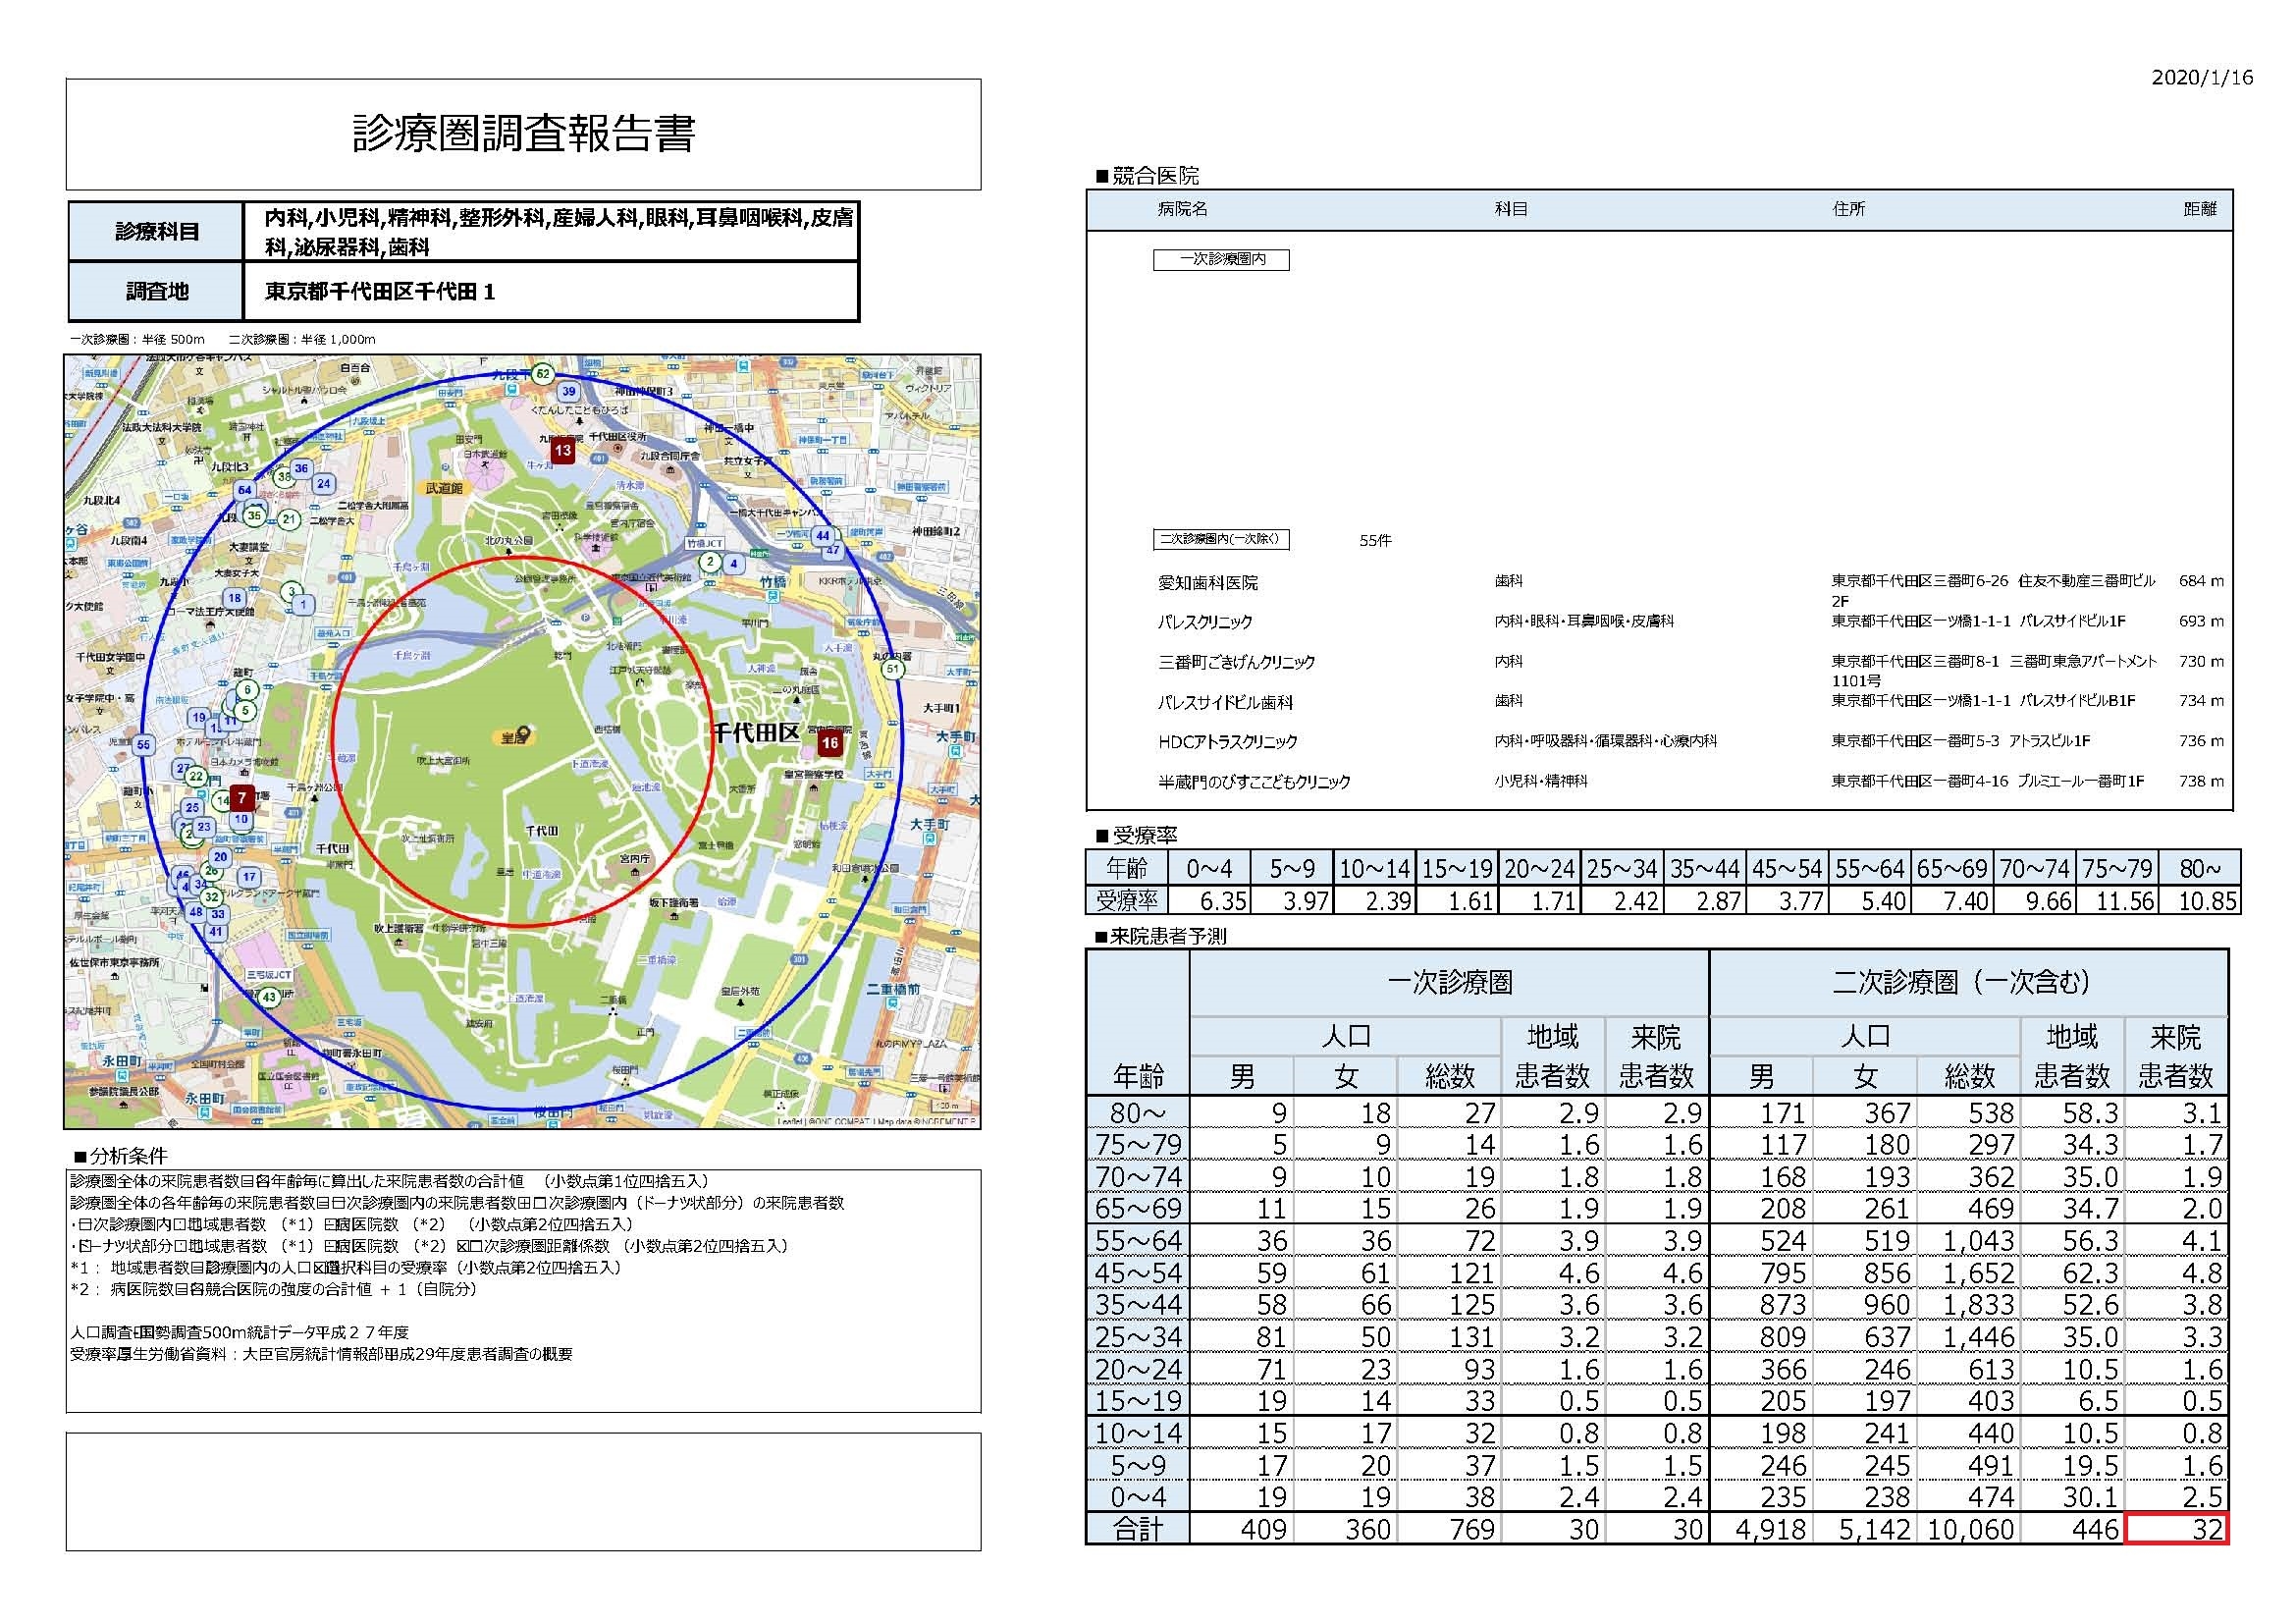Click the 55件 count text

pos(1375,540)
